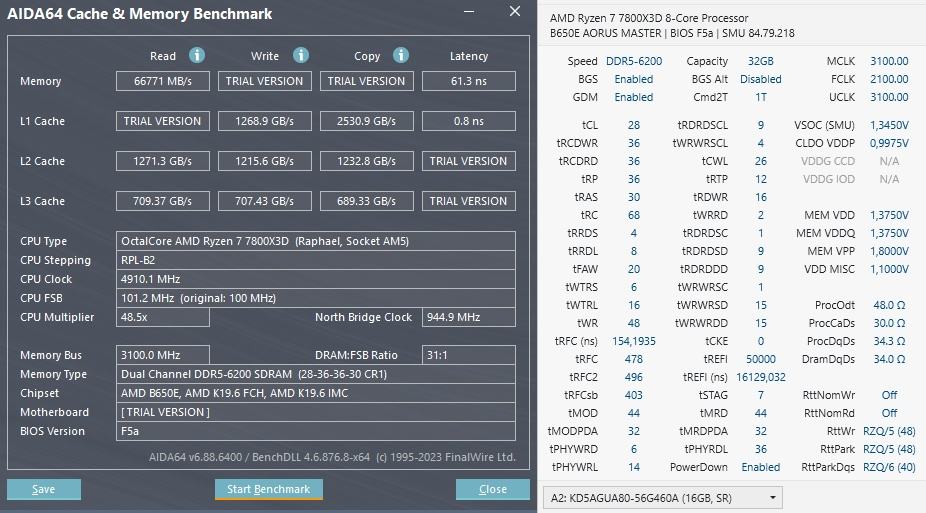This screenshot has height=513, width=926.
Task: Click BGS Alt Disabled value
Action: [761, 79]
